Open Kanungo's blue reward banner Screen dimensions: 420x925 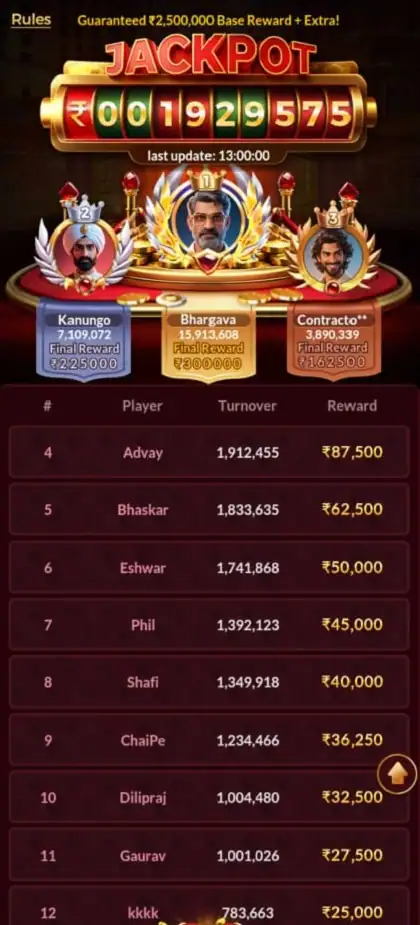pyautogui.click(x=84, y=340)
